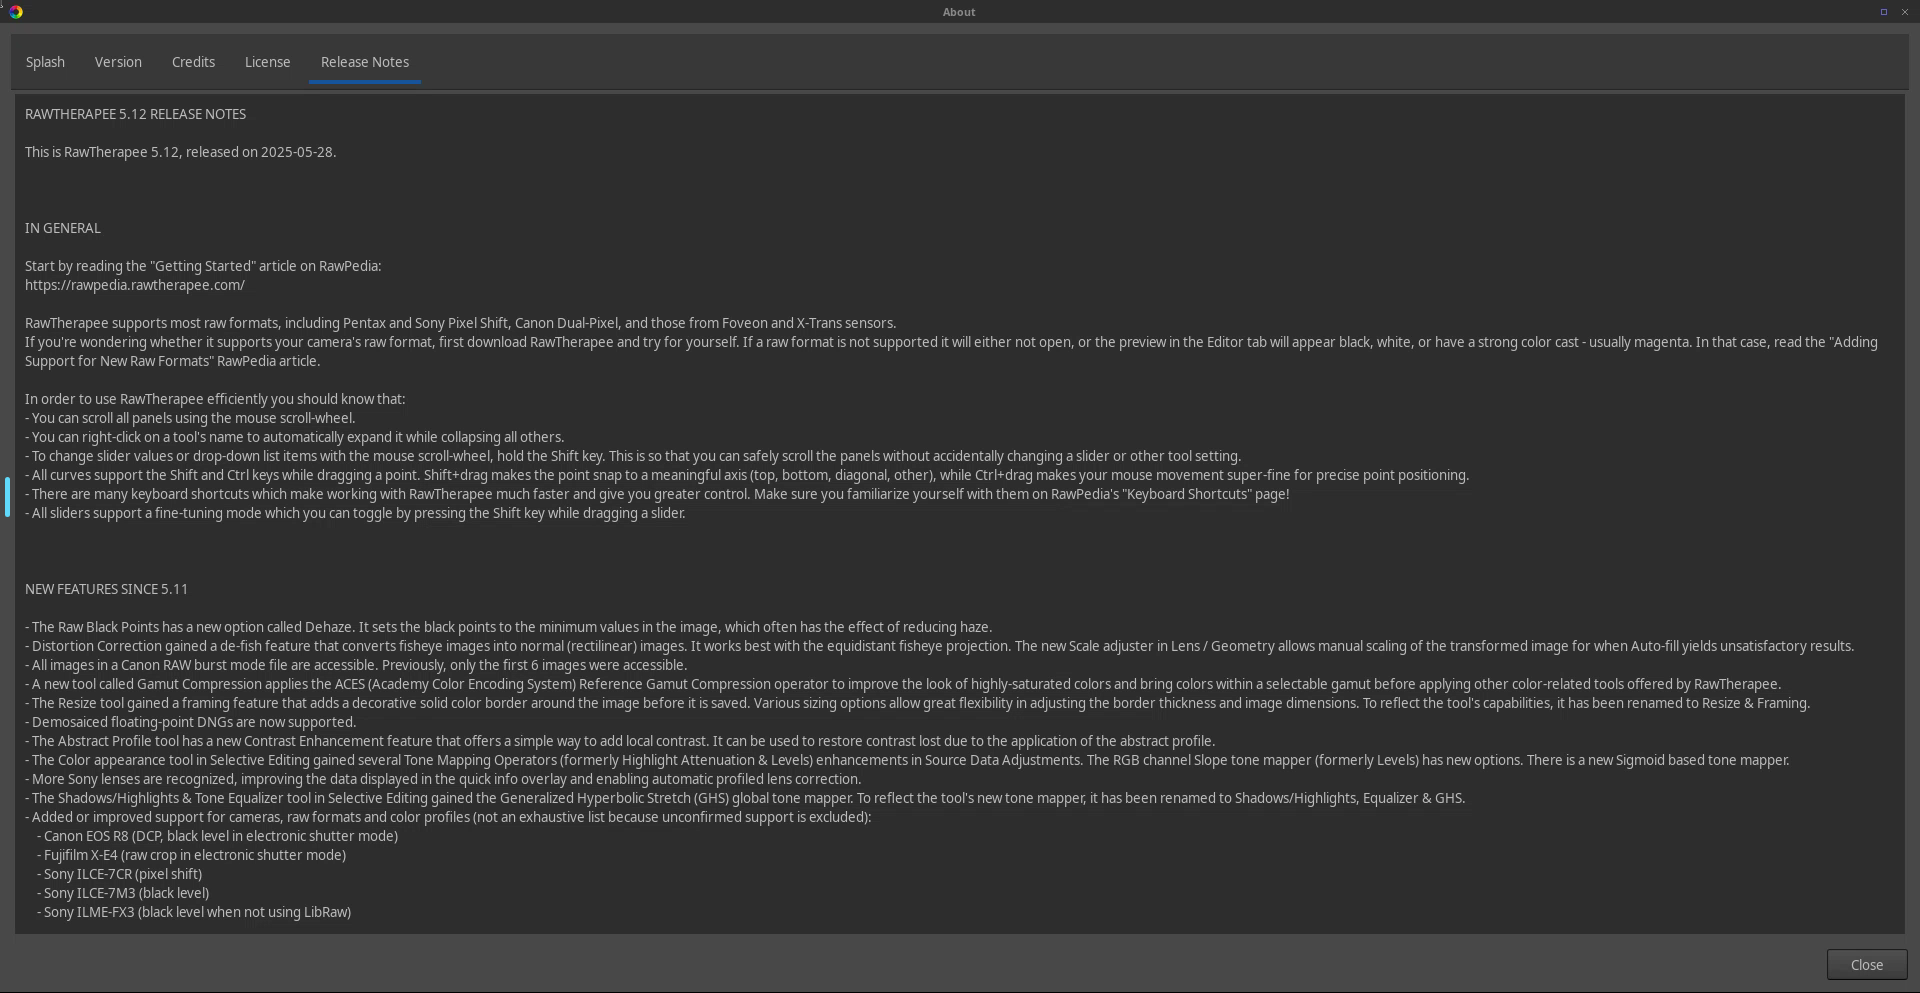The height and width of the screenshot is (993, 1920).
Task: Click the blue bar at left edge
Action: (7, 497)
